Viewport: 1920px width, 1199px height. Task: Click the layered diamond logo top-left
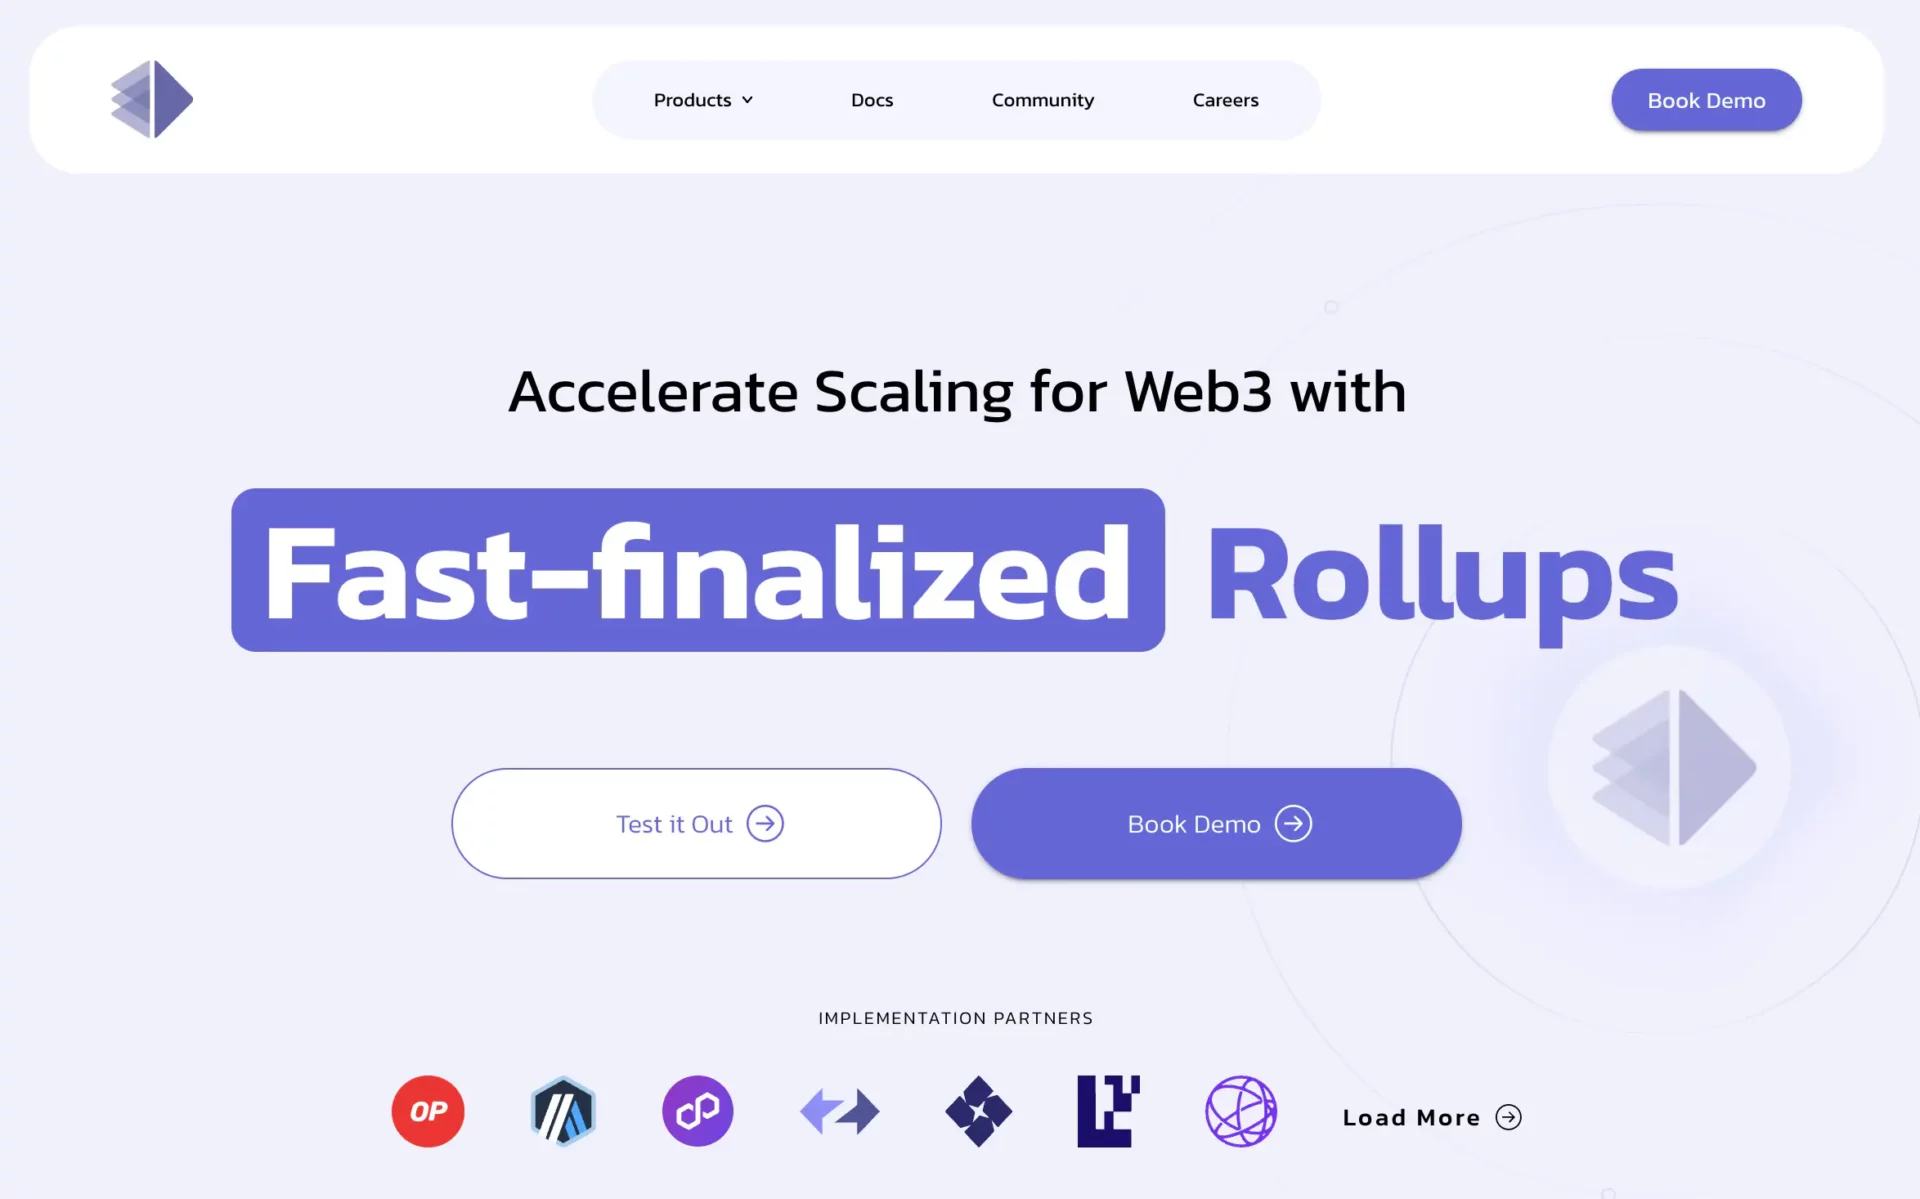151,99
